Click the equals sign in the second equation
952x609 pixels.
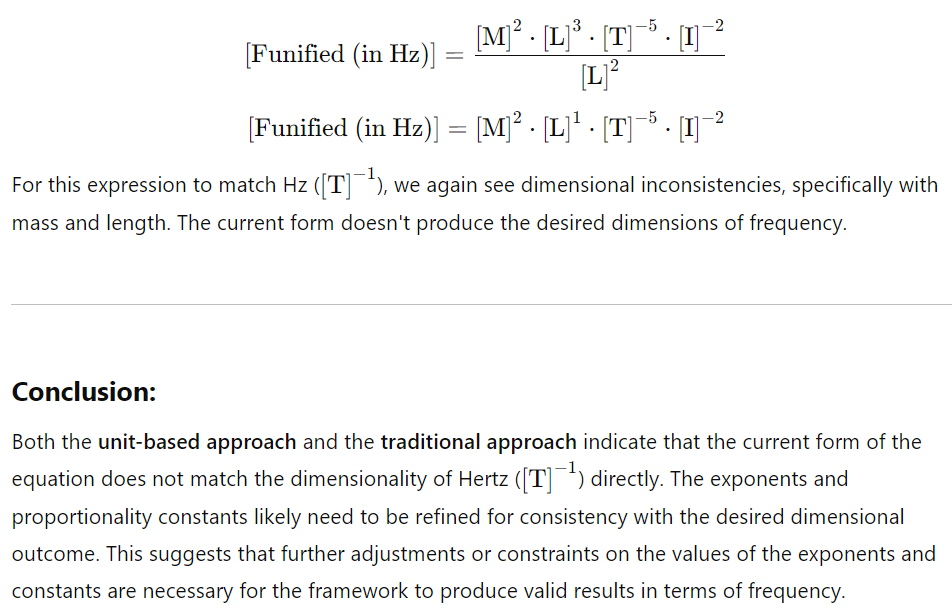point(457,129)
